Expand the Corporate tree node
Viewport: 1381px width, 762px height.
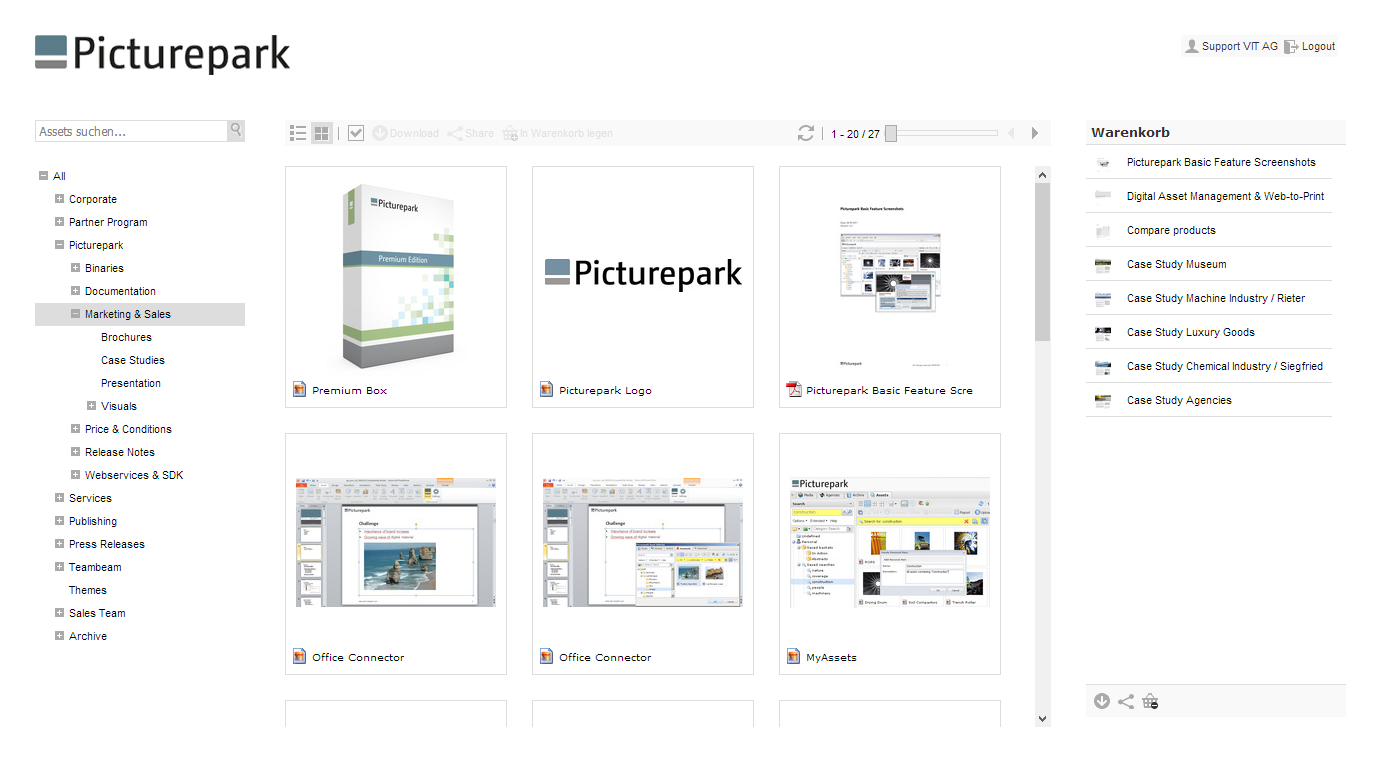click(59, 199)
